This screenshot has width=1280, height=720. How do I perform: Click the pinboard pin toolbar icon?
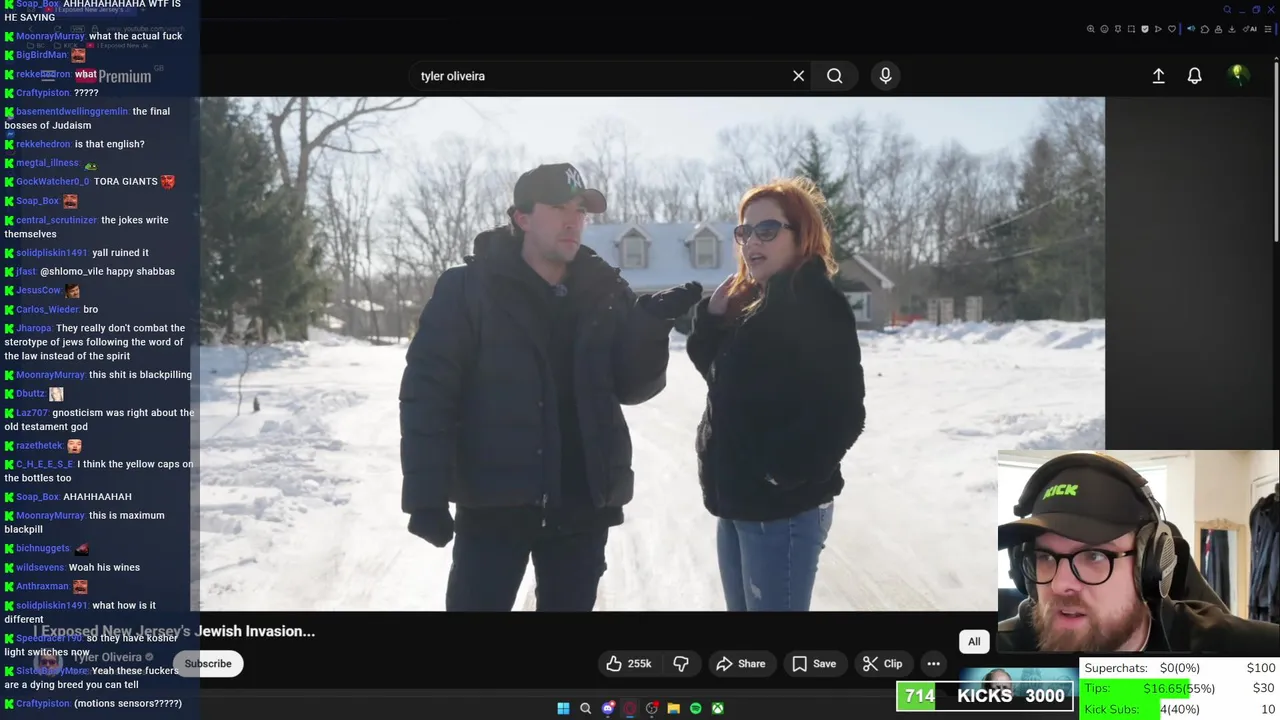tap(1118, 29)
